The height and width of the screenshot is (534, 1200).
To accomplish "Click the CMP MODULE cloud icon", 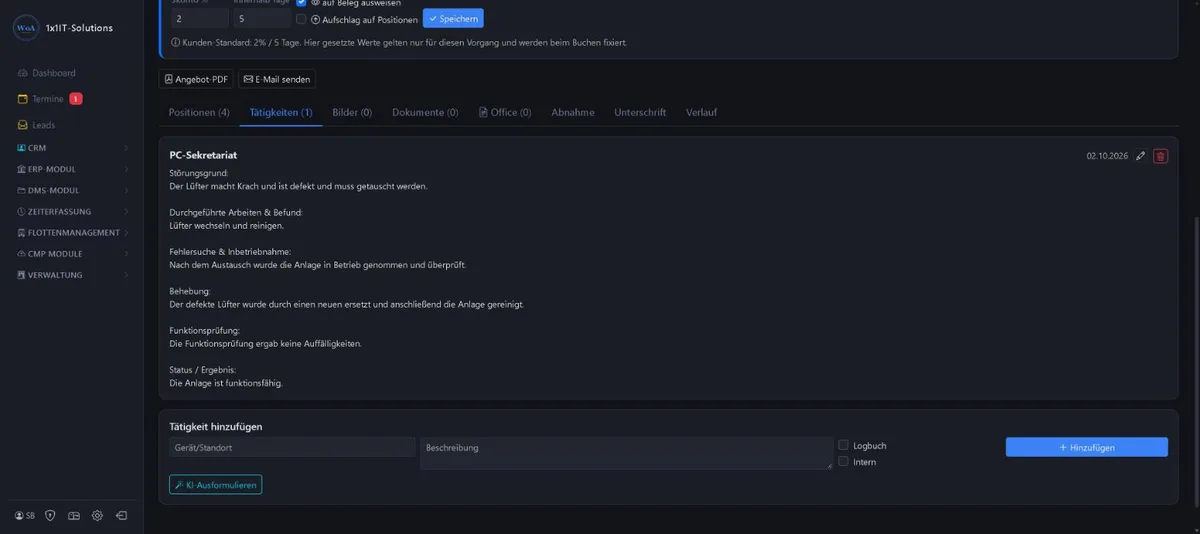I will click(x=21, y=253).
